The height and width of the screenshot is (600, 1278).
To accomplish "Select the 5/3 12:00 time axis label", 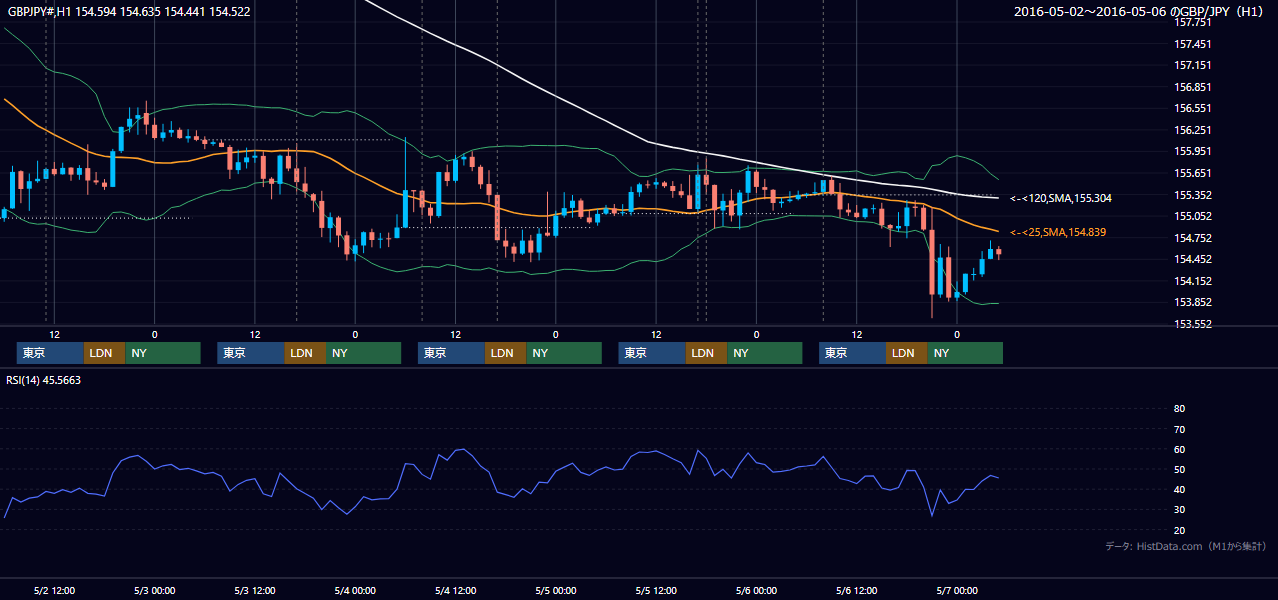I will point(254,590).
